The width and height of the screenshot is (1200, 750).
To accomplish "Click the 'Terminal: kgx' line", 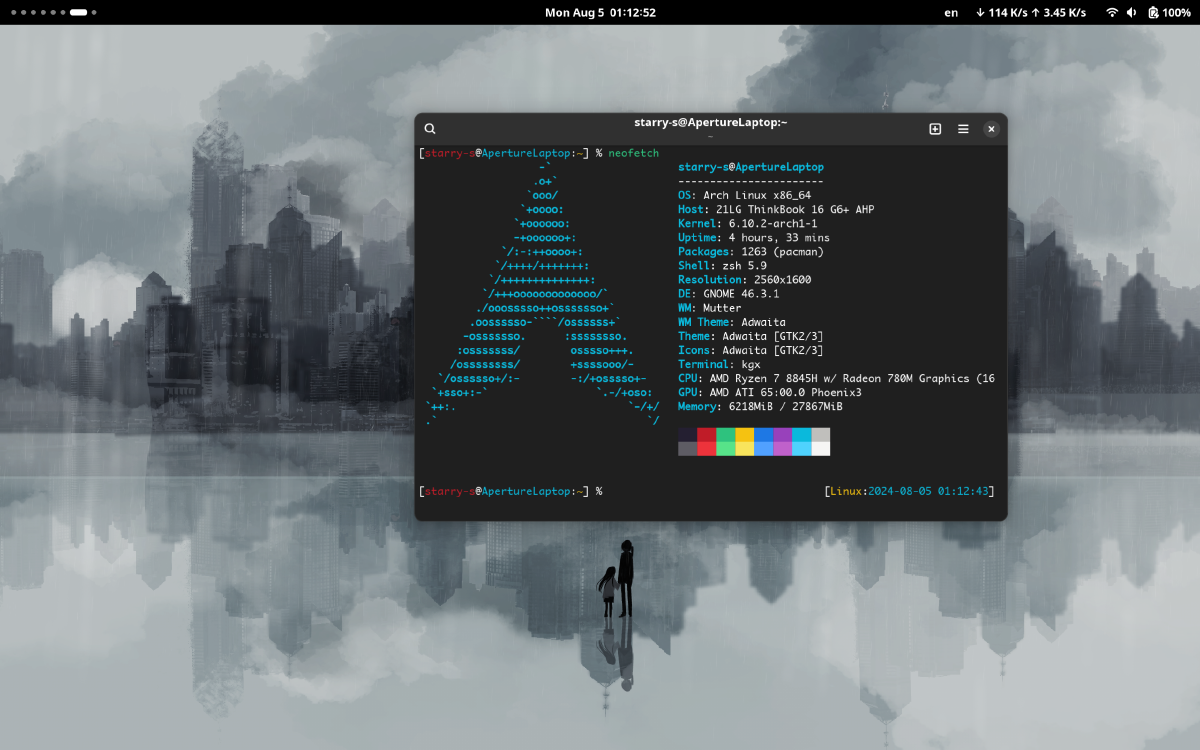I will coord(719,364).
